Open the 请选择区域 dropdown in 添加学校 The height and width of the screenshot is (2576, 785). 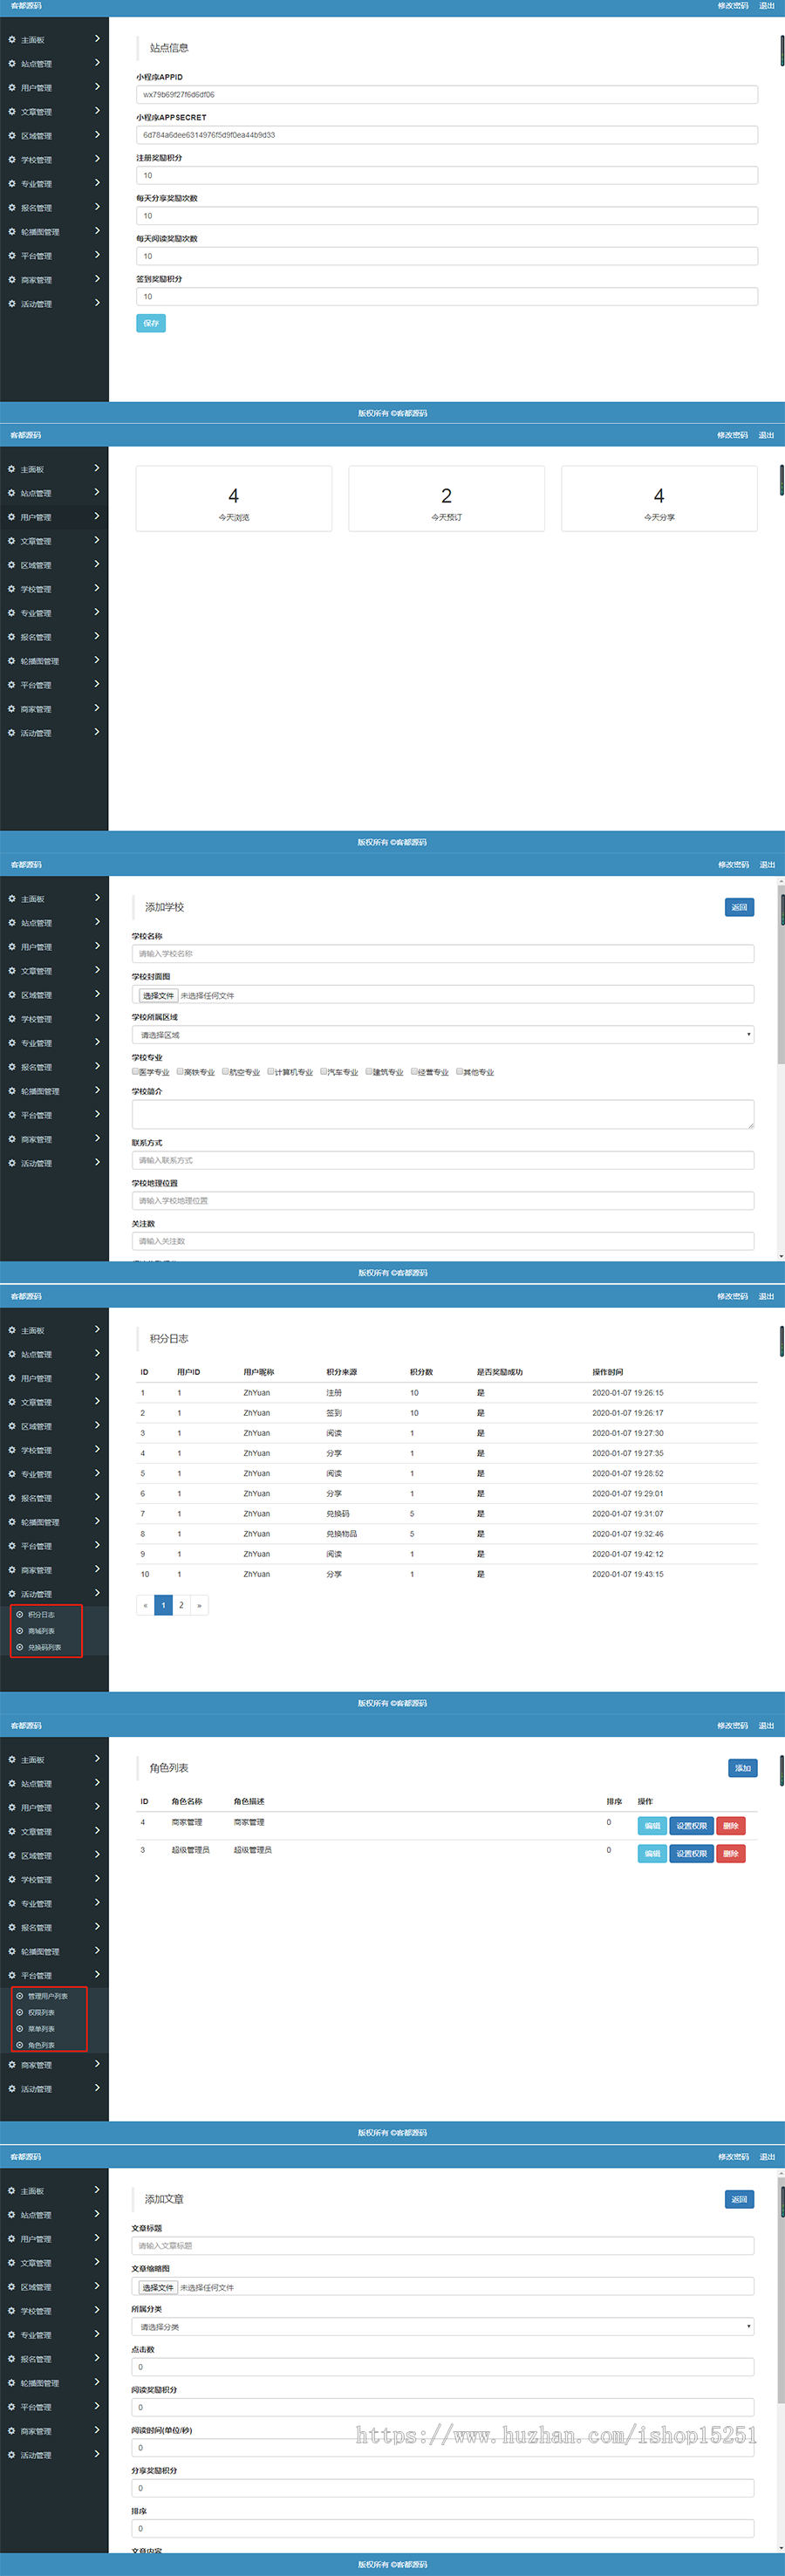tap(442, 1035)
